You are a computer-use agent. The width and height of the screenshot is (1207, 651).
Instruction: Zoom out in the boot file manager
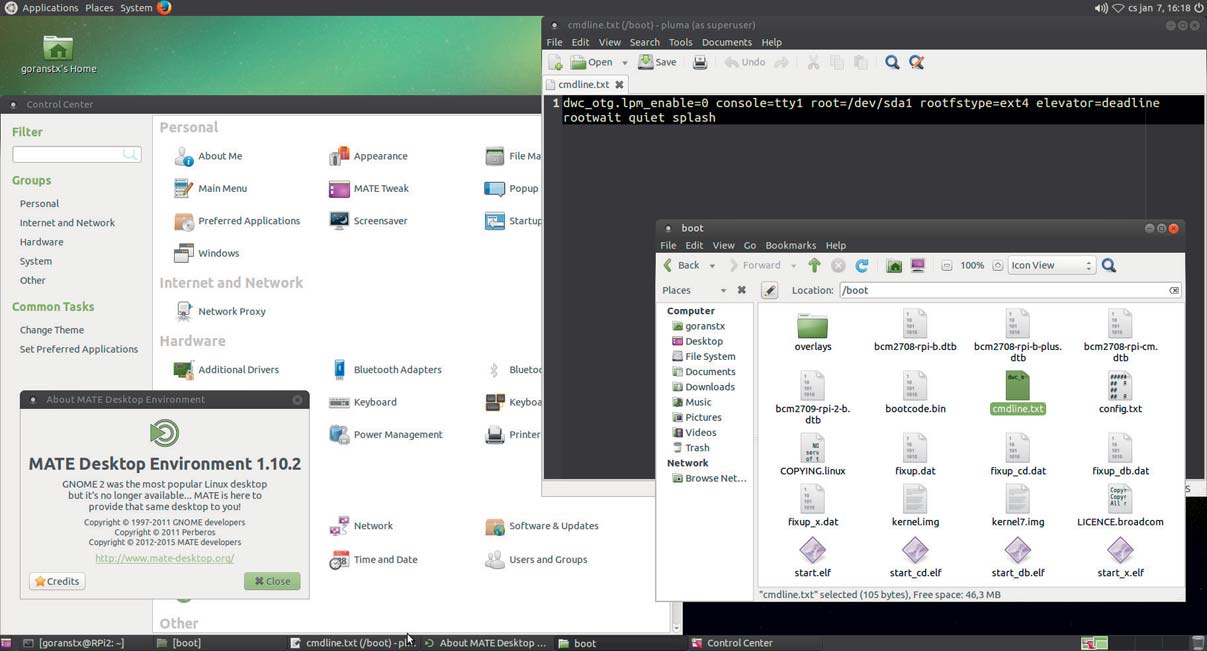pos(946,266)
